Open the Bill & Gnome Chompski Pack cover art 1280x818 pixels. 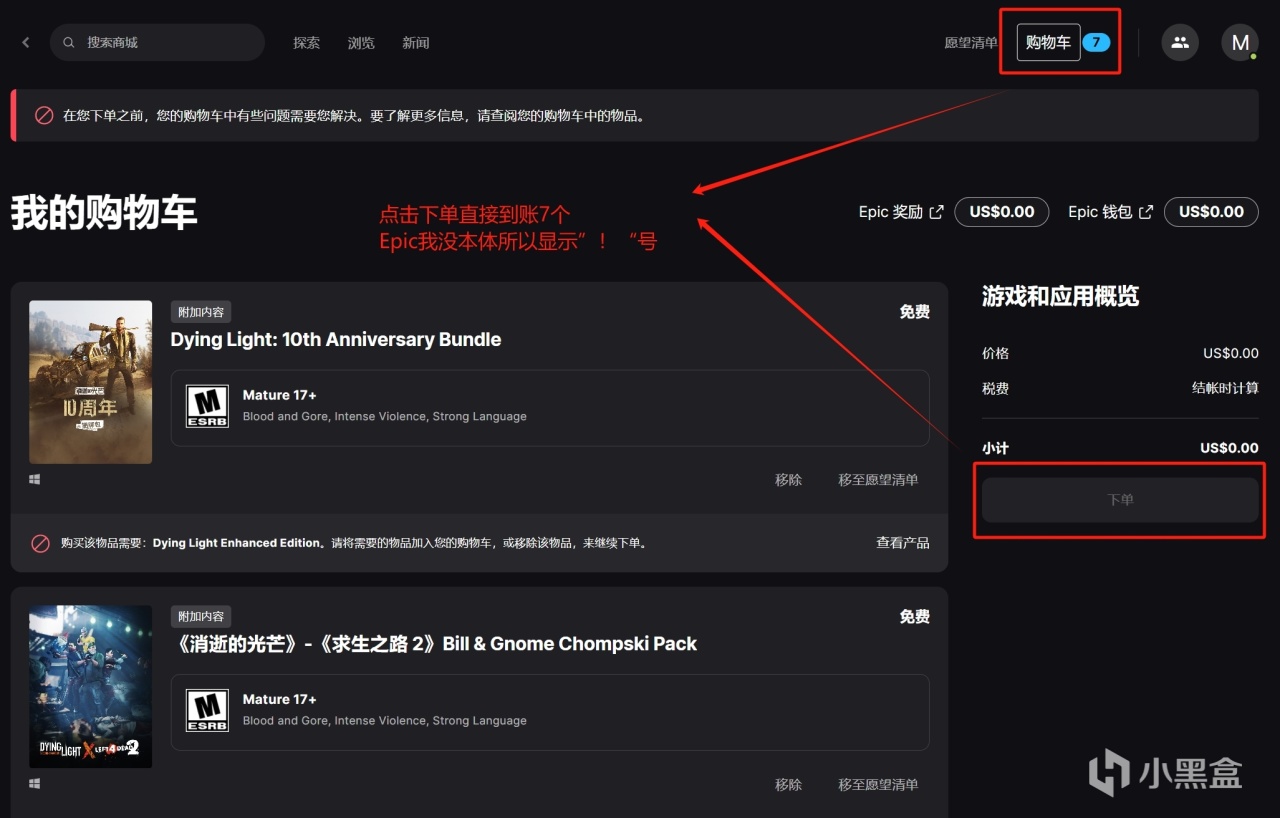pos(91,686)
